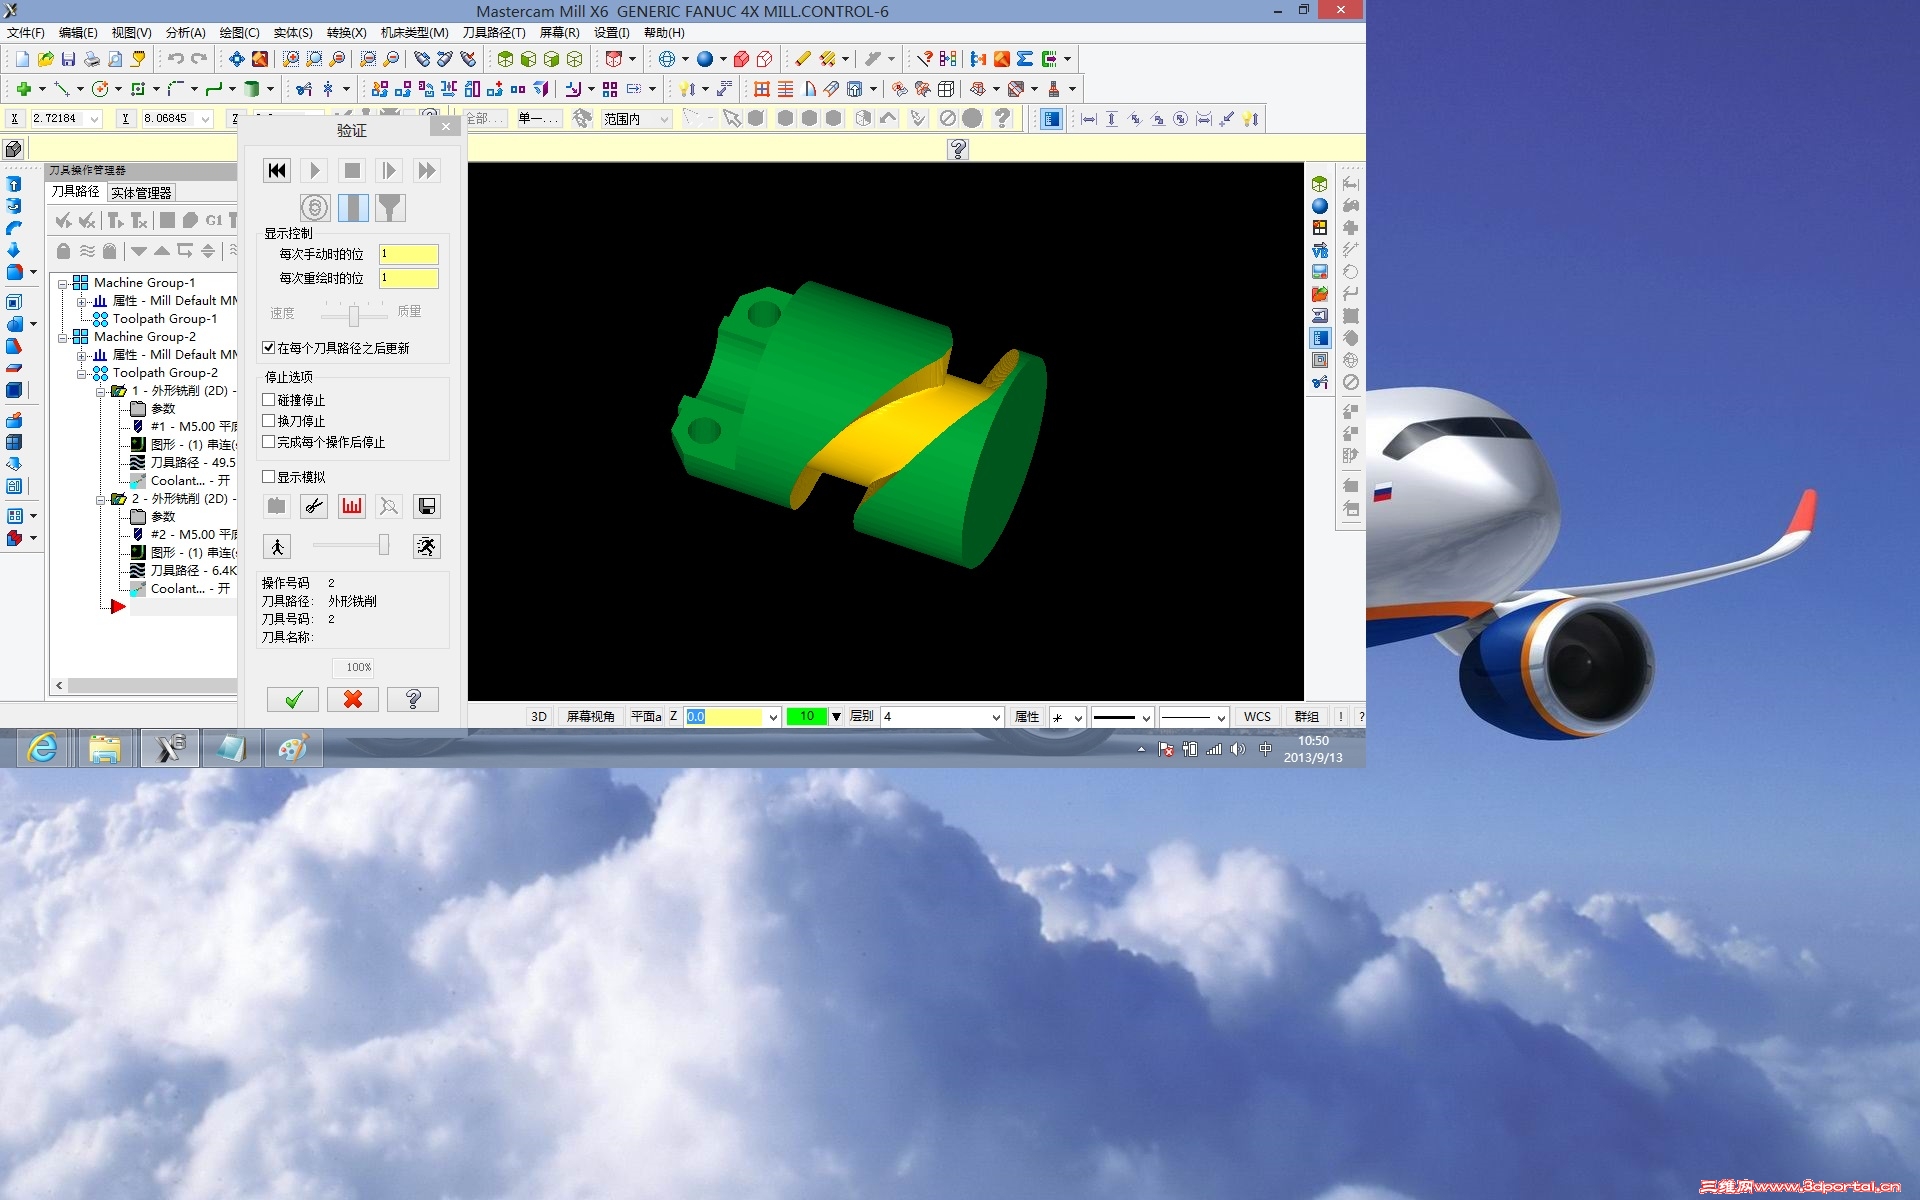Collapse operation 1 外形铣削 (2D) node

tap(100, 391)
